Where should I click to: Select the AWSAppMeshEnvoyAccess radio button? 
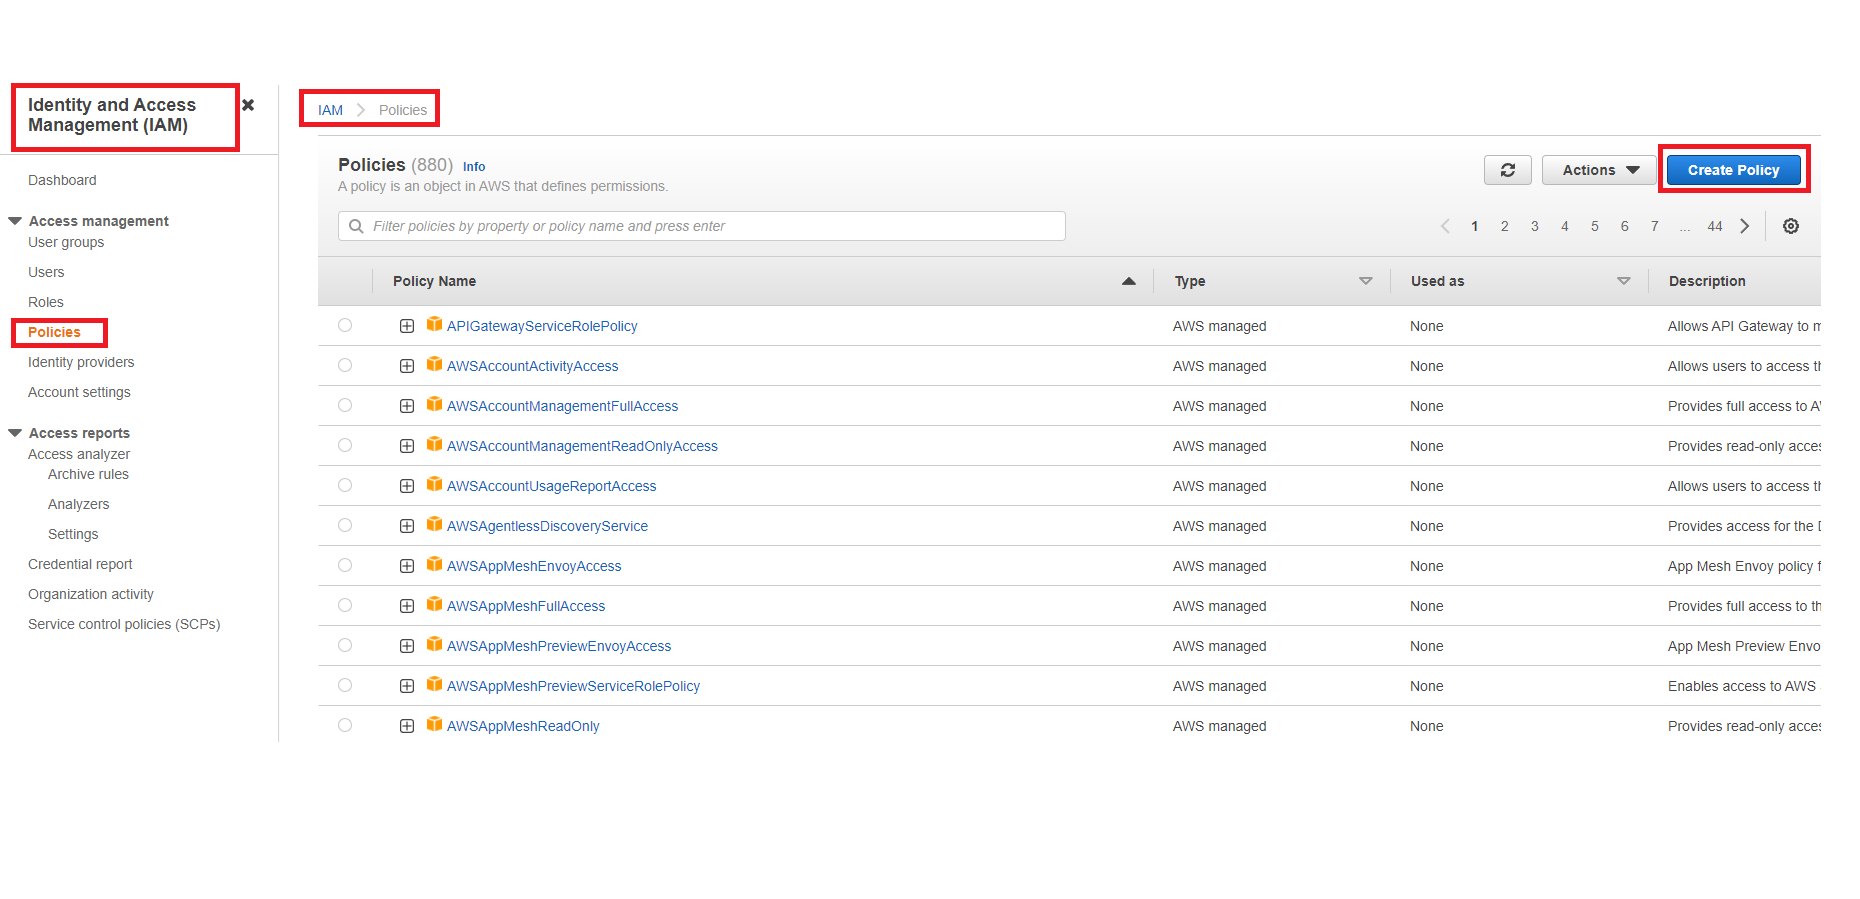345,565
